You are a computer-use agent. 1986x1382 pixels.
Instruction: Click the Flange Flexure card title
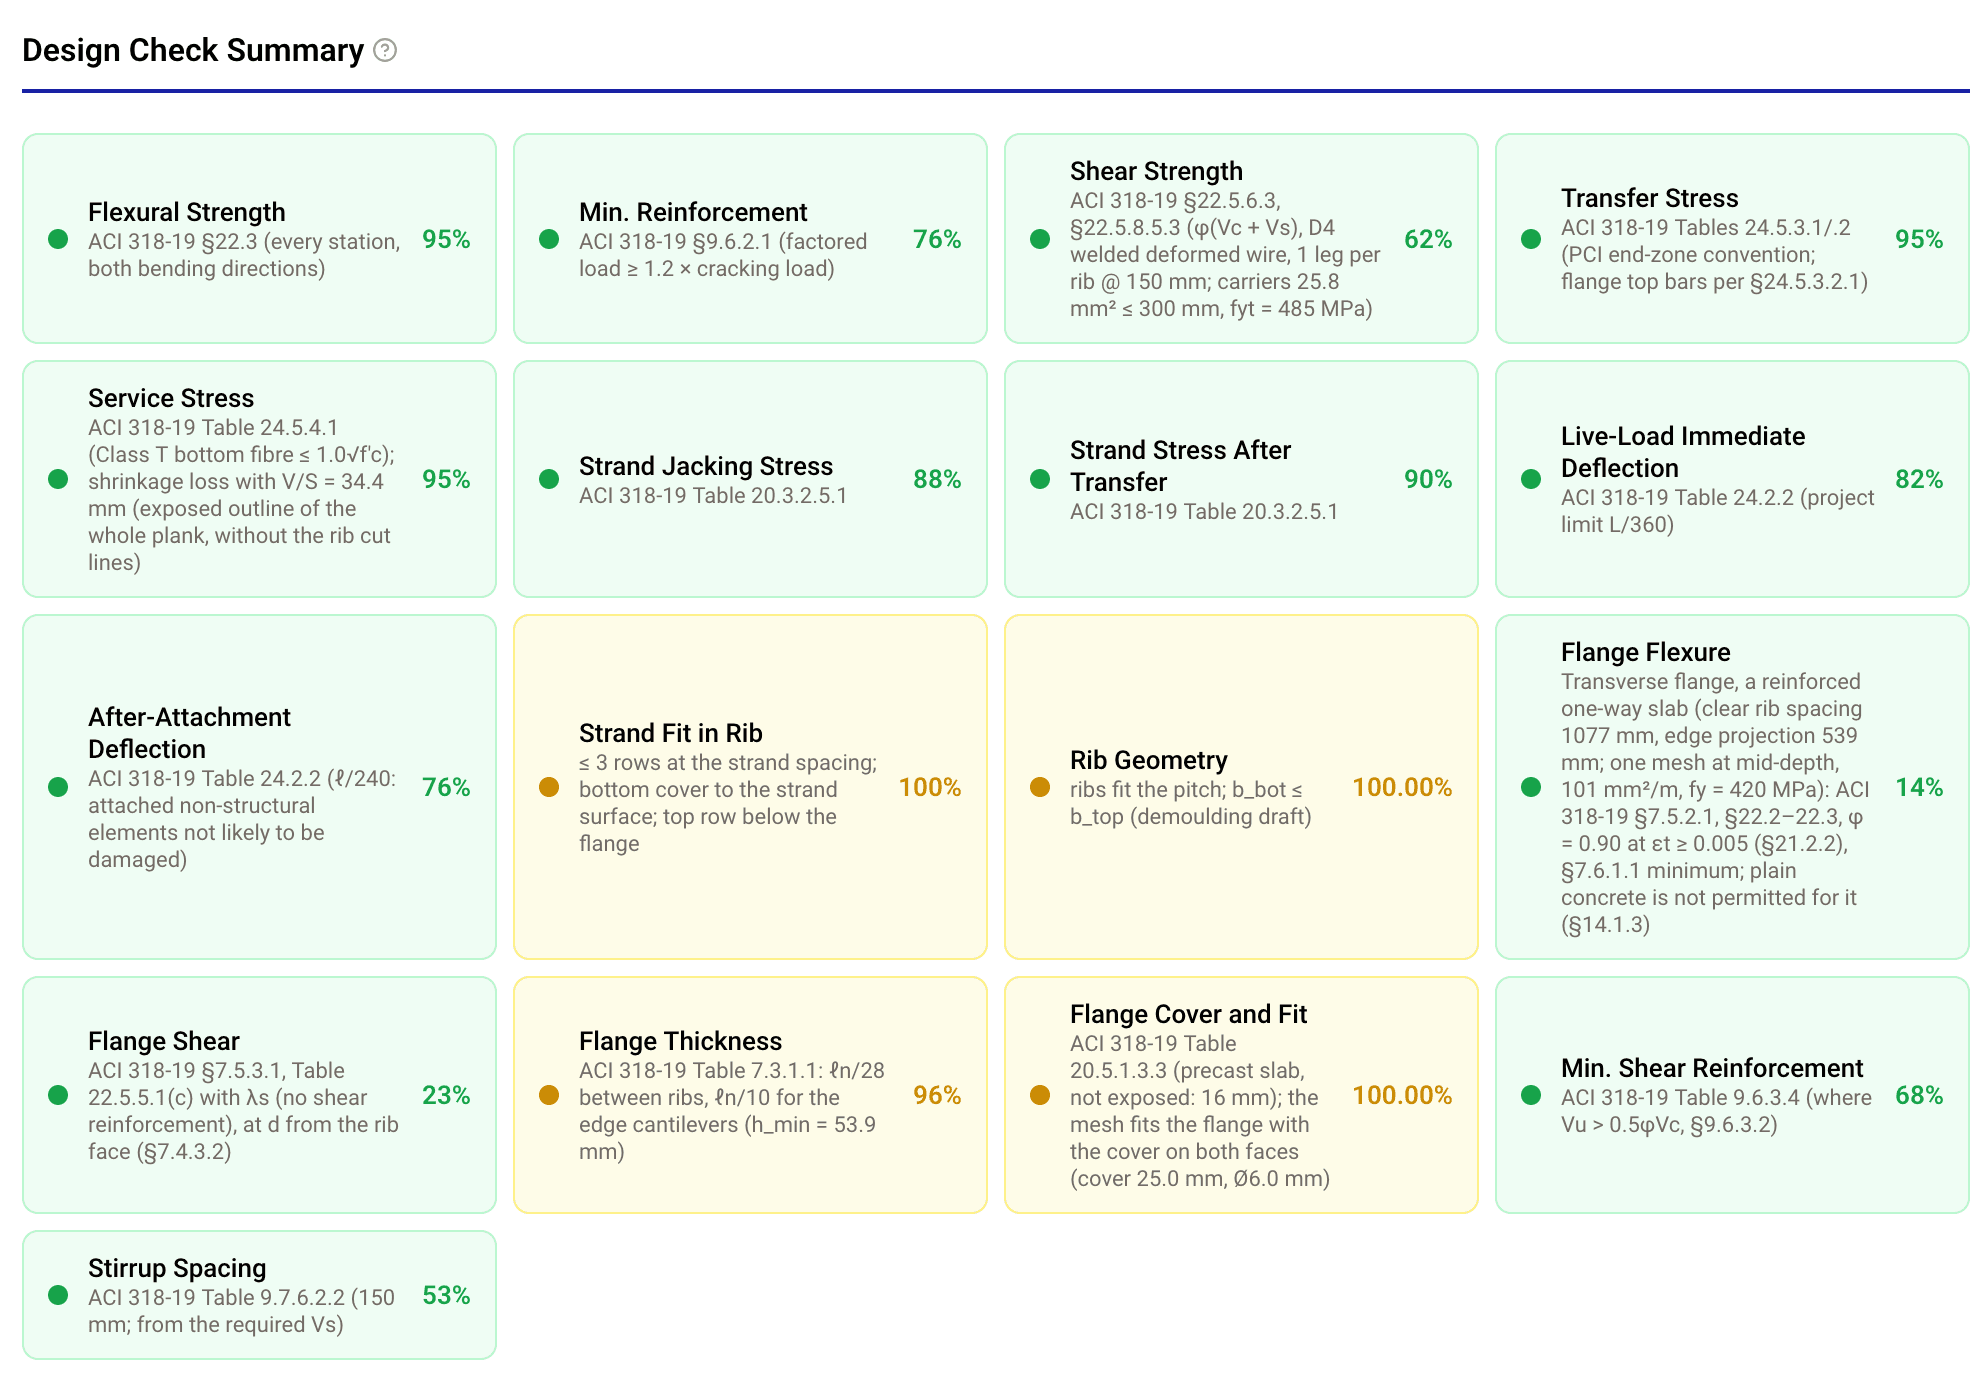(1645, 652)
